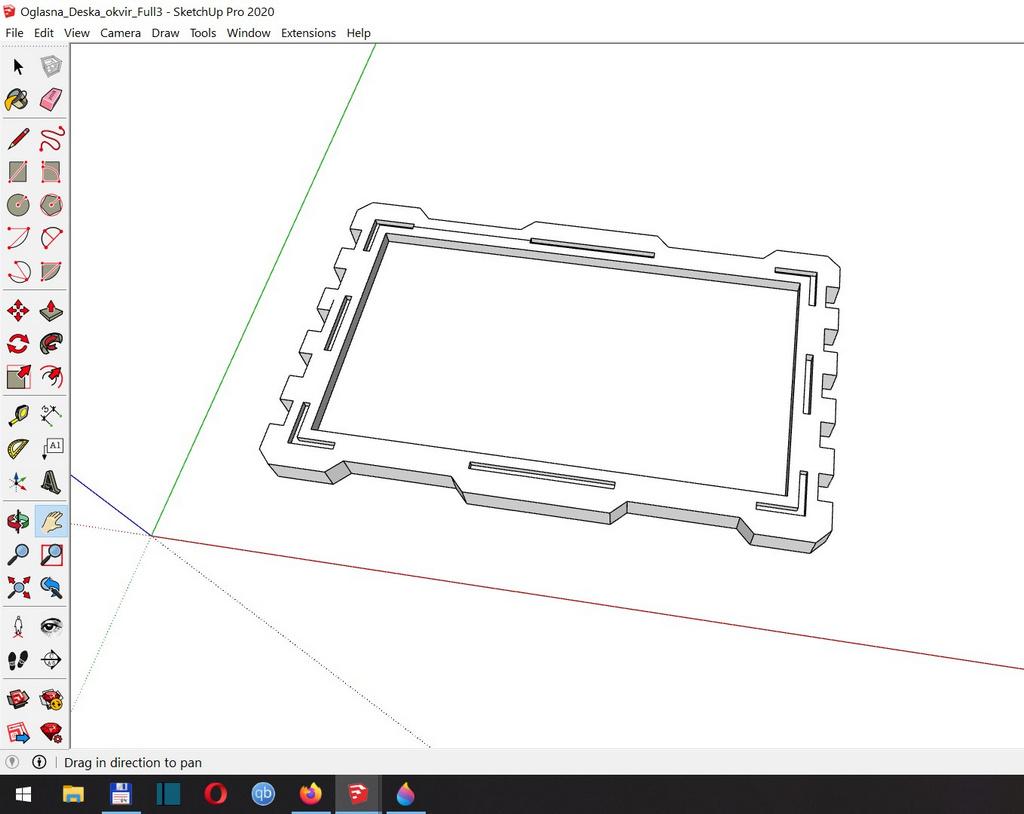This screenshot has width=1024, height=814.
Task: Click the model credits person icon
Action: pyautogui.click(x=39, y=762)
